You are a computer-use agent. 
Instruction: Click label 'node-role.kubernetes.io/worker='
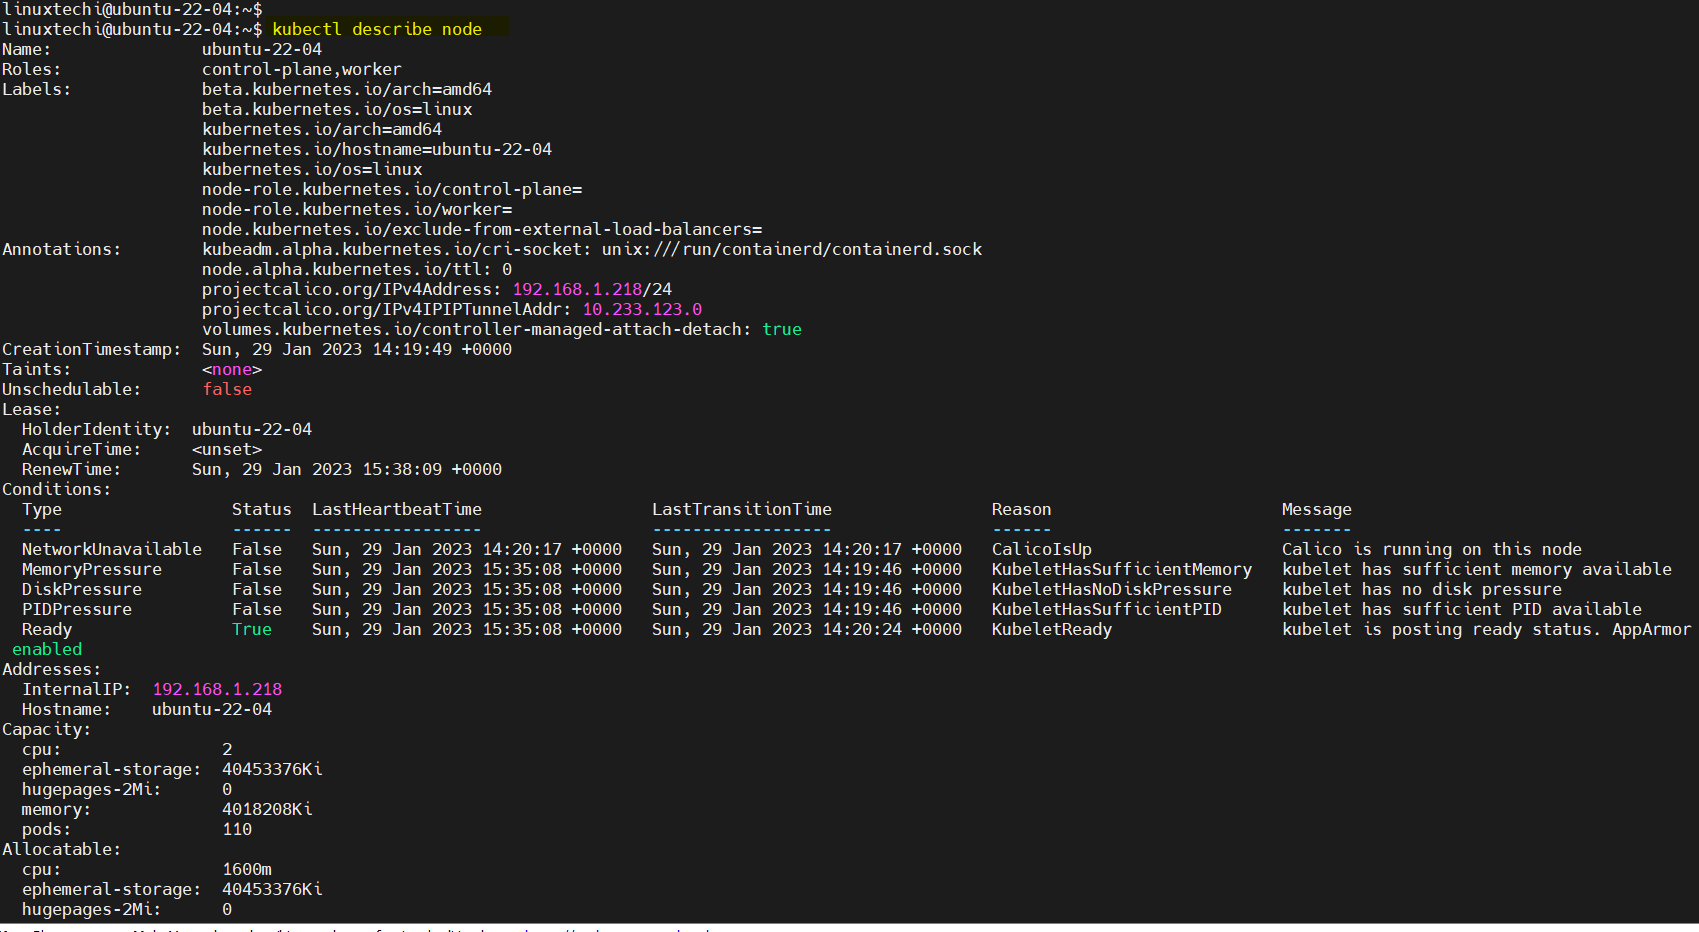[357, 209]
